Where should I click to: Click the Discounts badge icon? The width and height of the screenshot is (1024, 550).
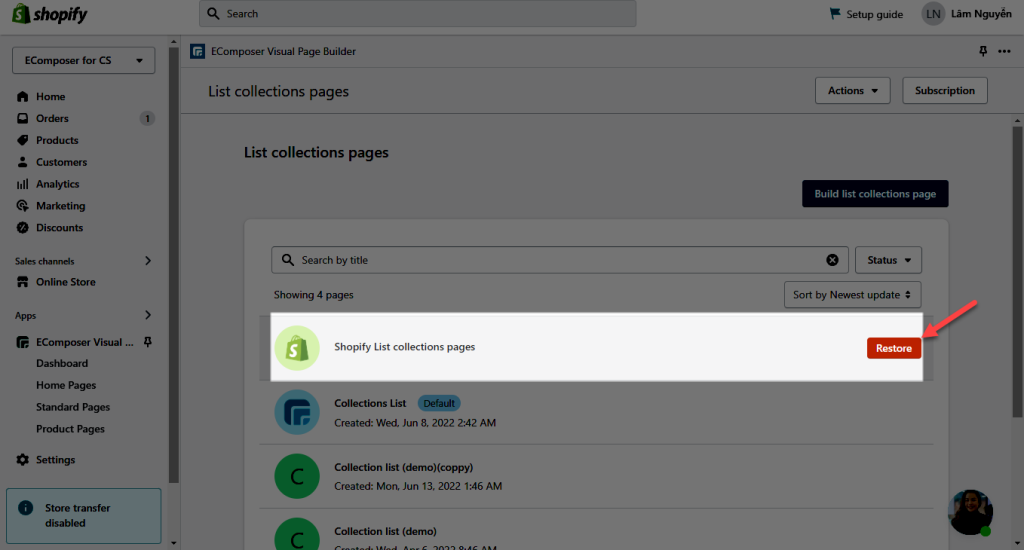pos(23,228)
